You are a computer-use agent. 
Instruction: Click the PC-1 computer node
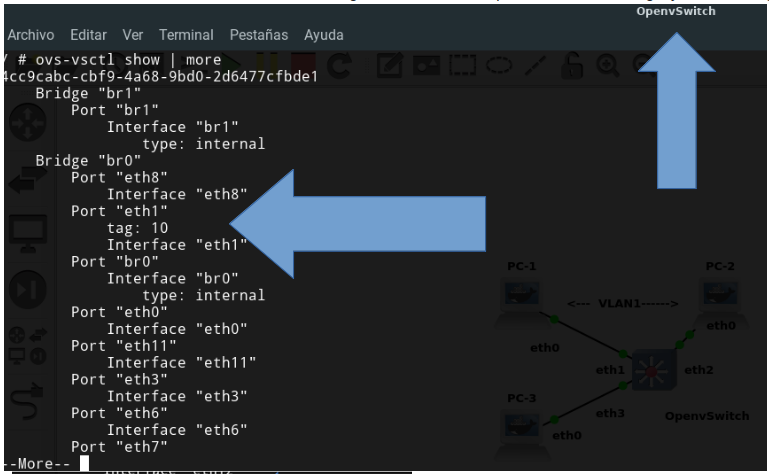[521, 294]
